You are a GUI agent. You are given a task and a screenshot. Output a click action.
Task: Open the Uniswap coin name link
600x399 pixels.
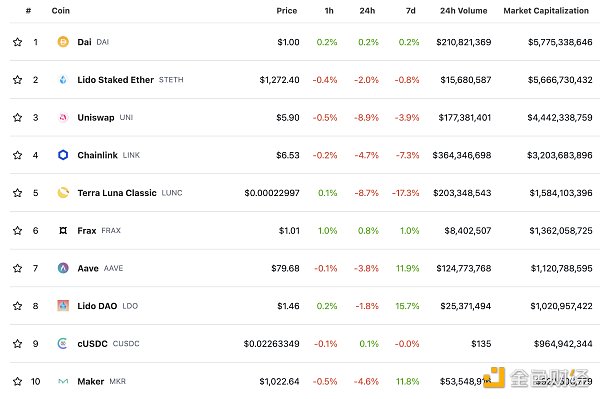click(96, 117)
